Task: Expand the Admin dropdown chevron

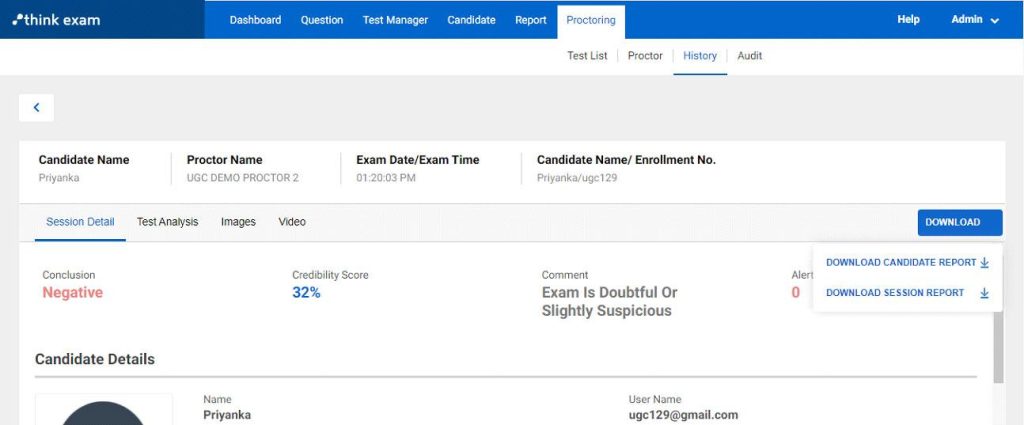Action: coord(995,20)
